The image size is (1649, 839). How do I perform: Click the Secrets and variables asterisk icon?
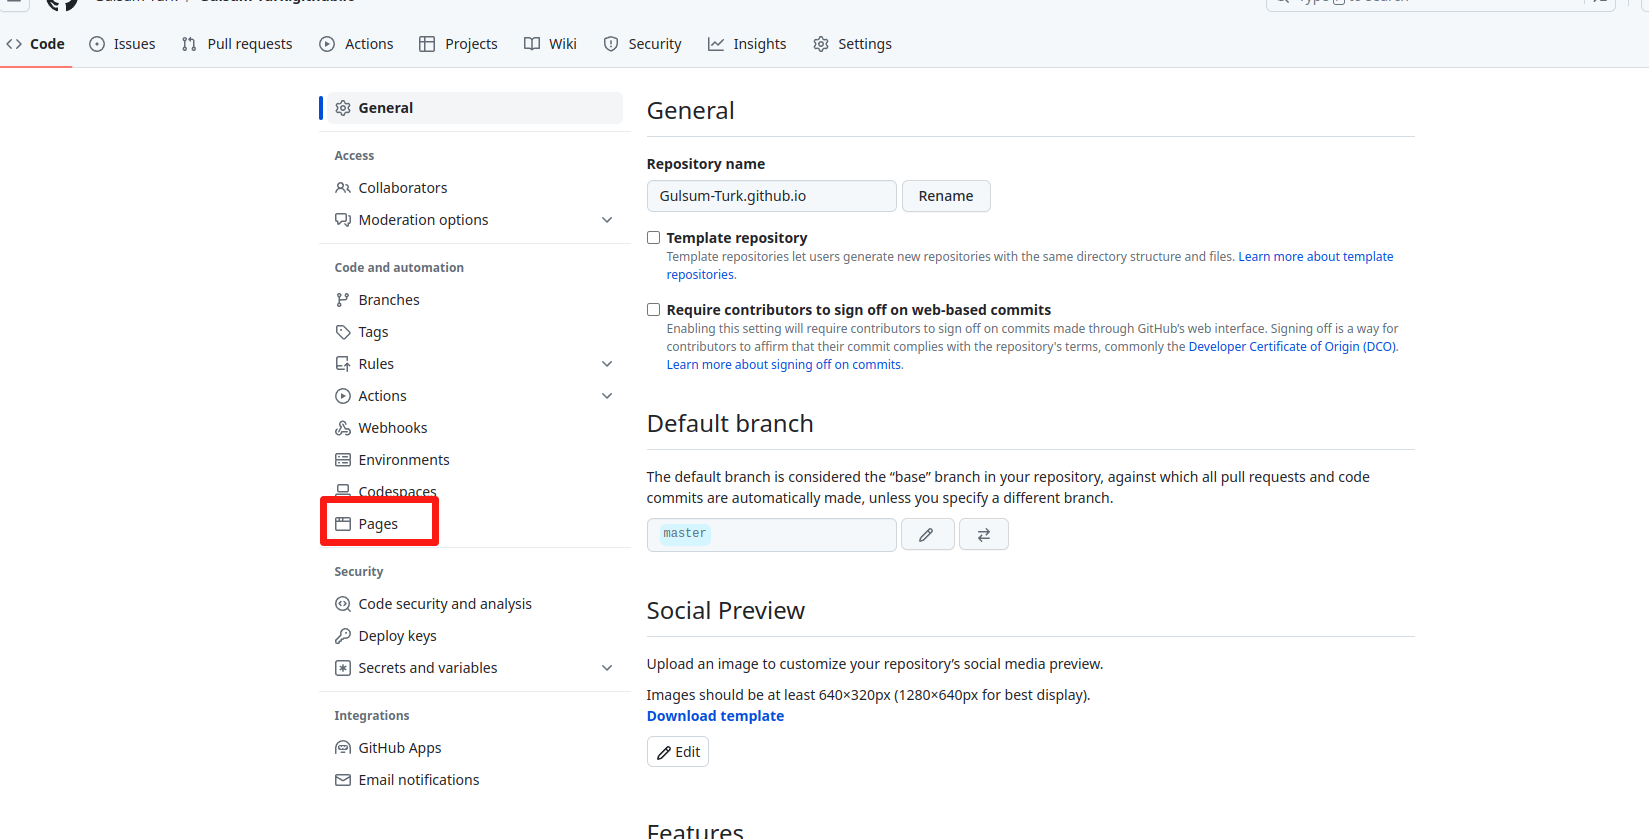343,668
